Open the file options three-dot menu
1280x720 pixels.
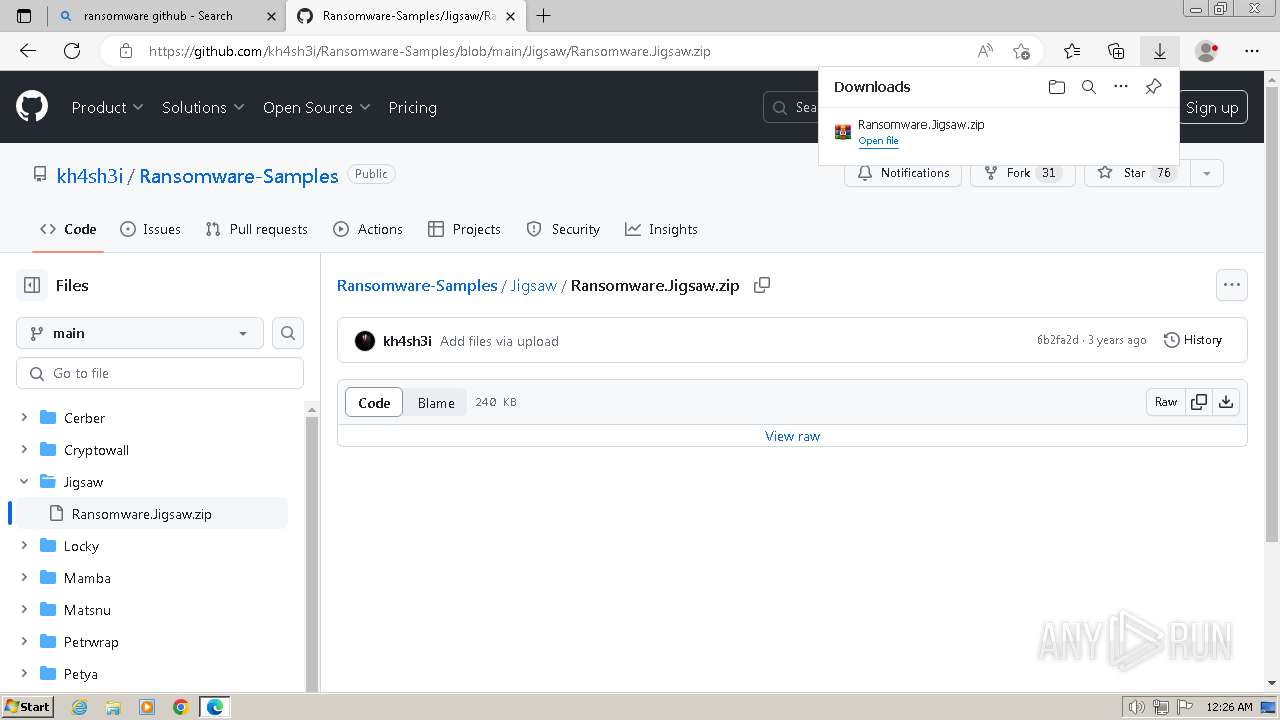click(x=1232, y=285)
